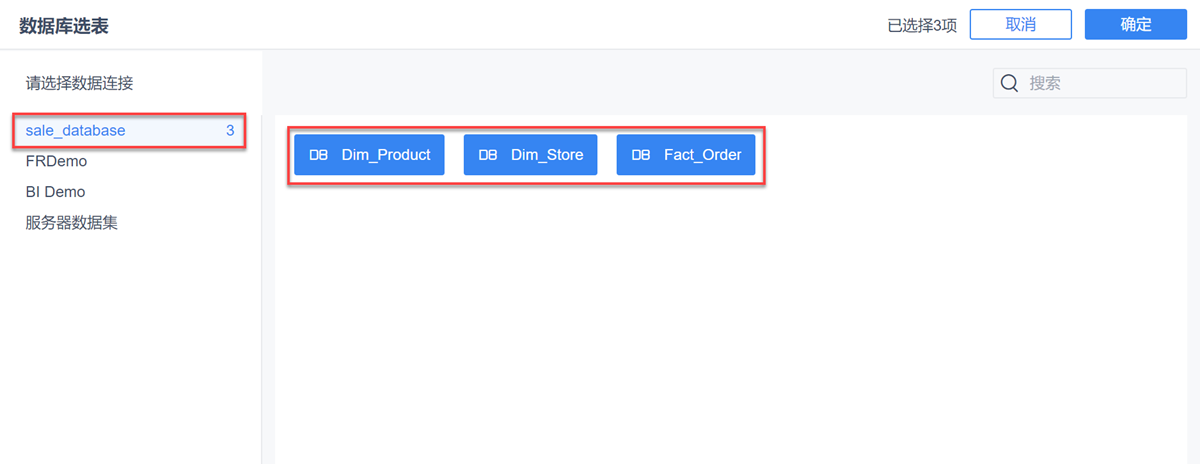Toggle the Dim_Store table selection label
Image resolution: width=1200 pixels, height=464 pixels.
547,155
